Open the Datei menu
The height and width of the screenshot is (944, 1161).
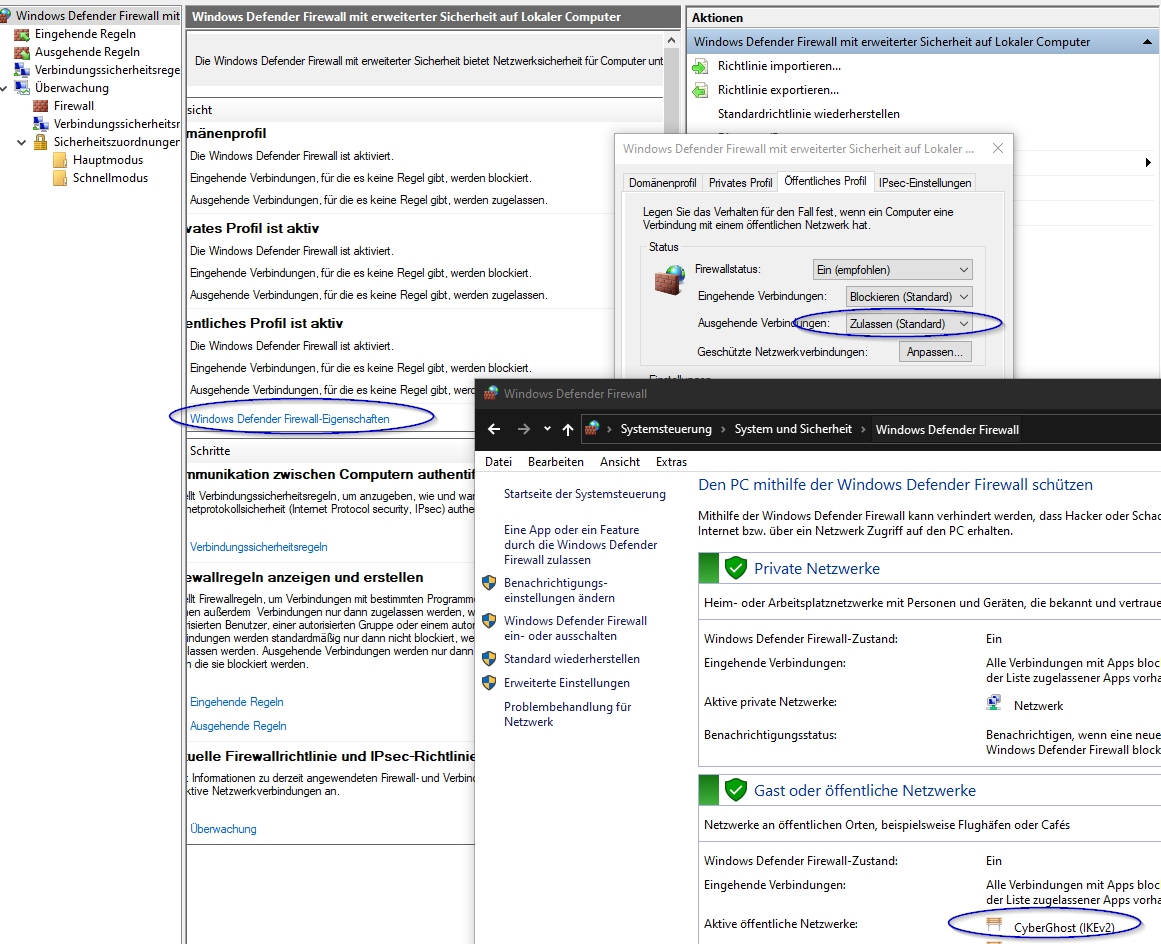(x=498, y=462)
